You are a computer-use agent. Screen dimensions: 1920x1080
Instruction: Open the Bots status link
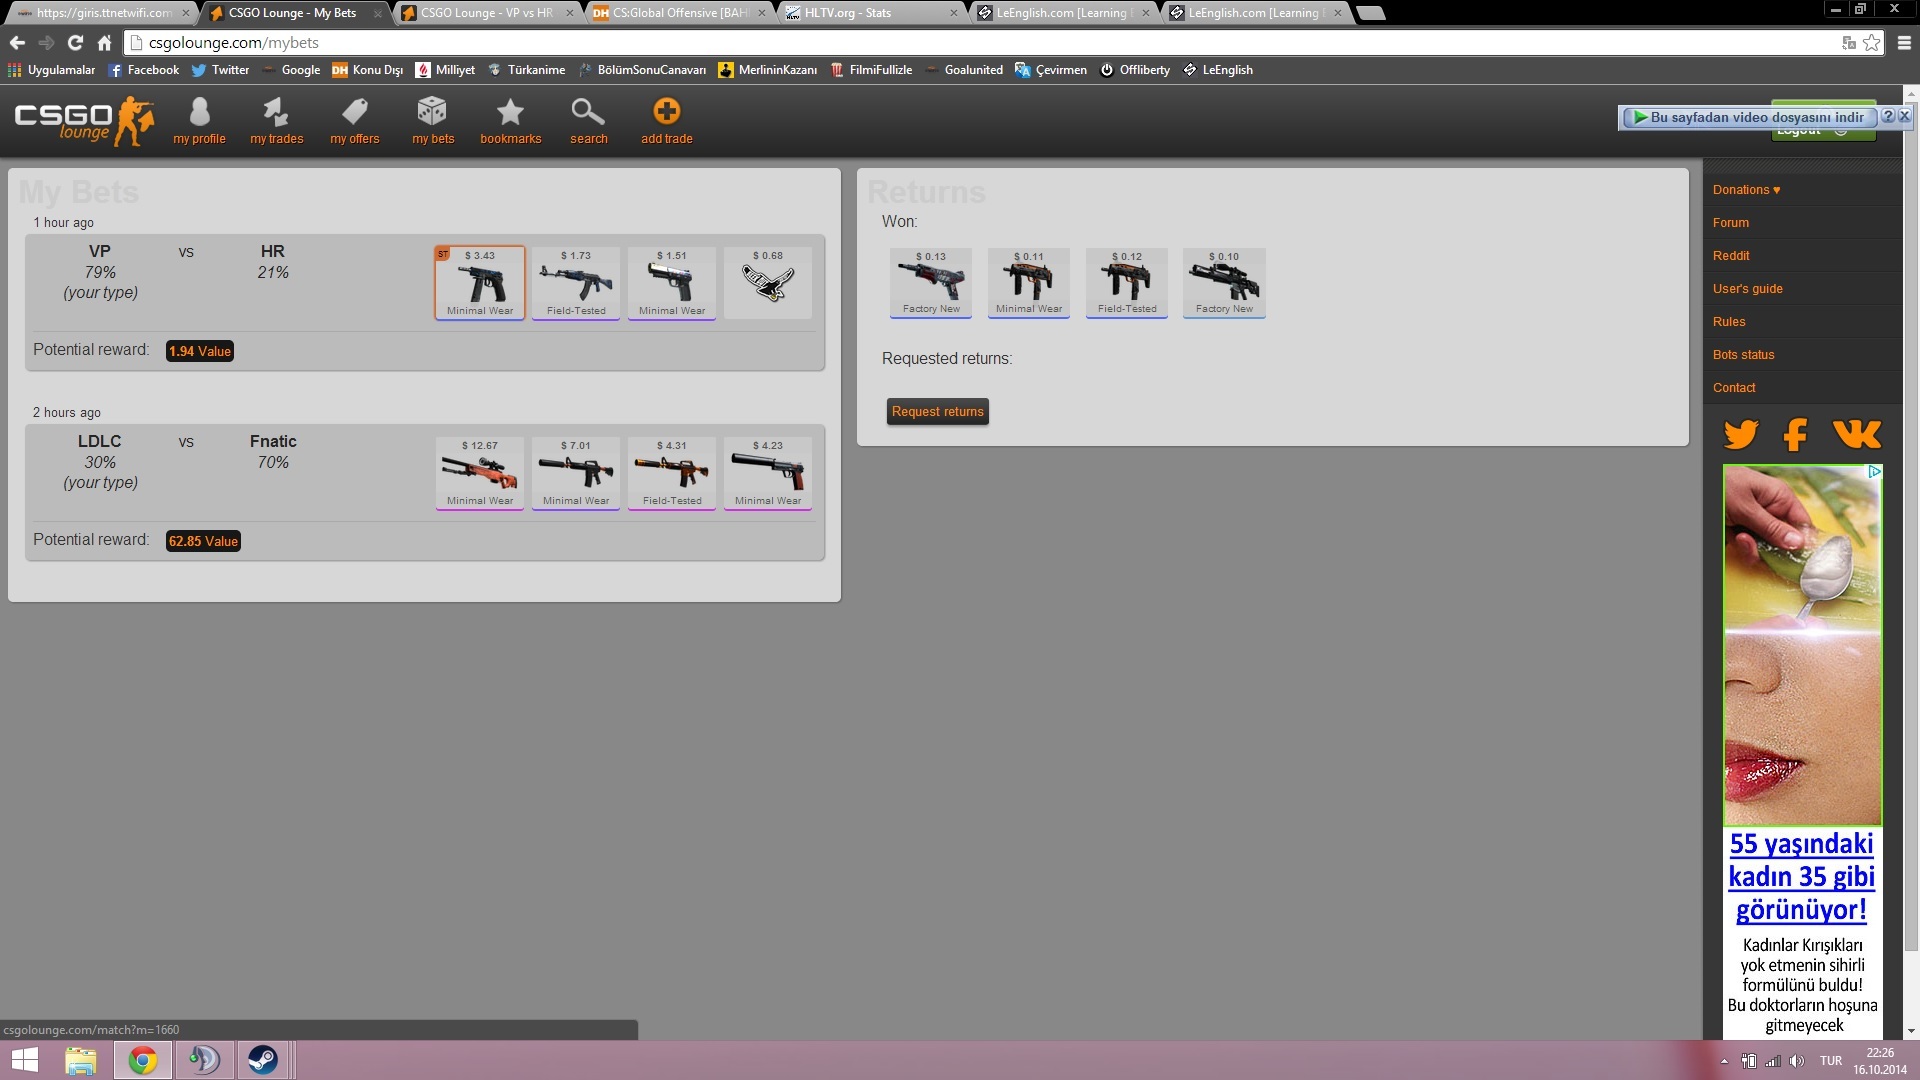click(x=1743, y=355)
